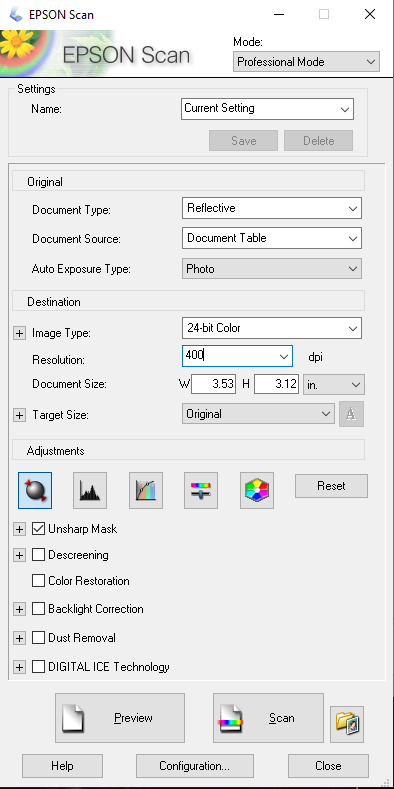
Task: Open the Image Type dropdown
Action: tap(272, 329)
